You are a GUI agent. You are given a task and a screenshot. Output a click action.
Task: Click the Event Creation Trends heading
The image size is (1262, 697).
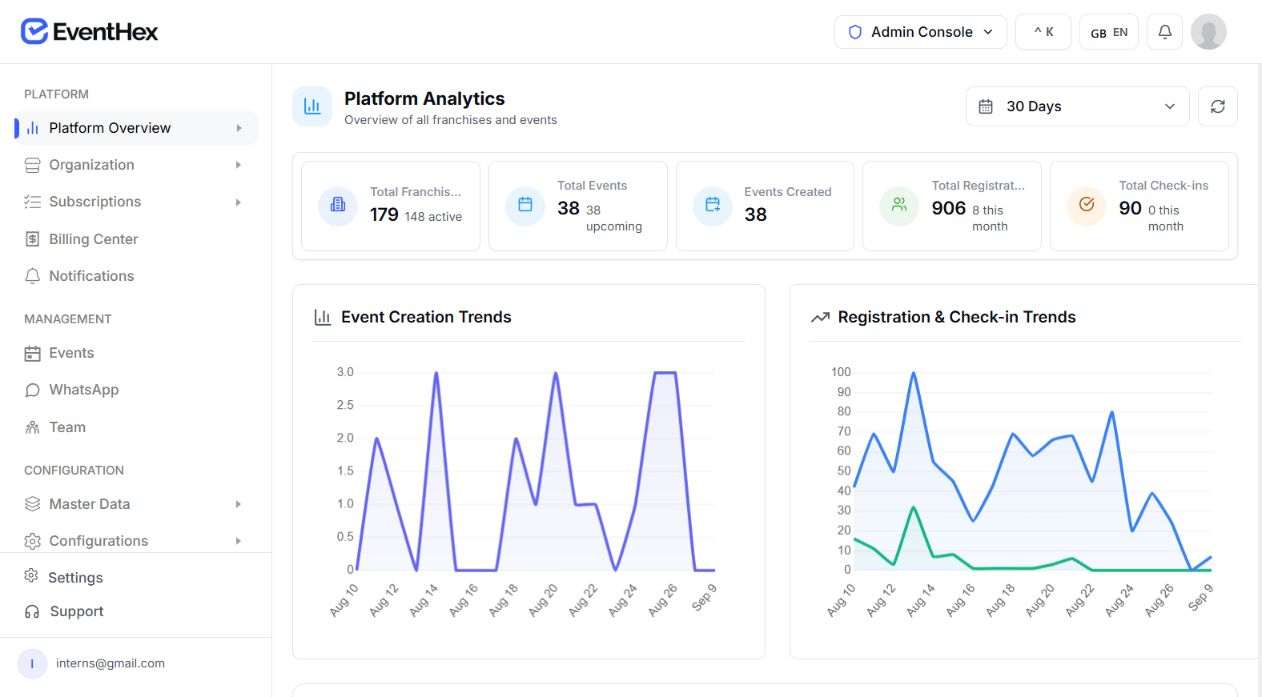[x=426, y=317]
